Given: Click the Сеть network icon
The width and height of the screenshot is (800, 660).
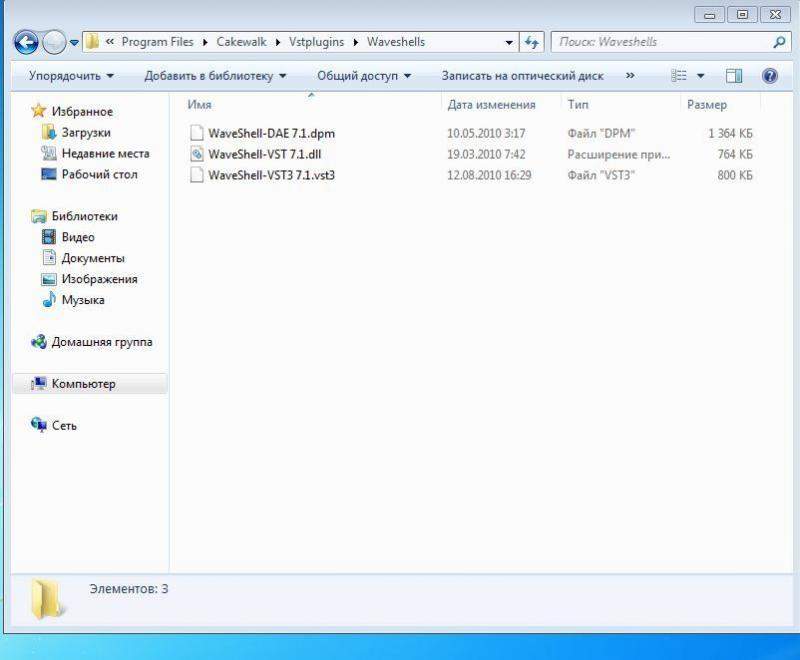Looking at the screenshot, I should (x=39, y=425).
